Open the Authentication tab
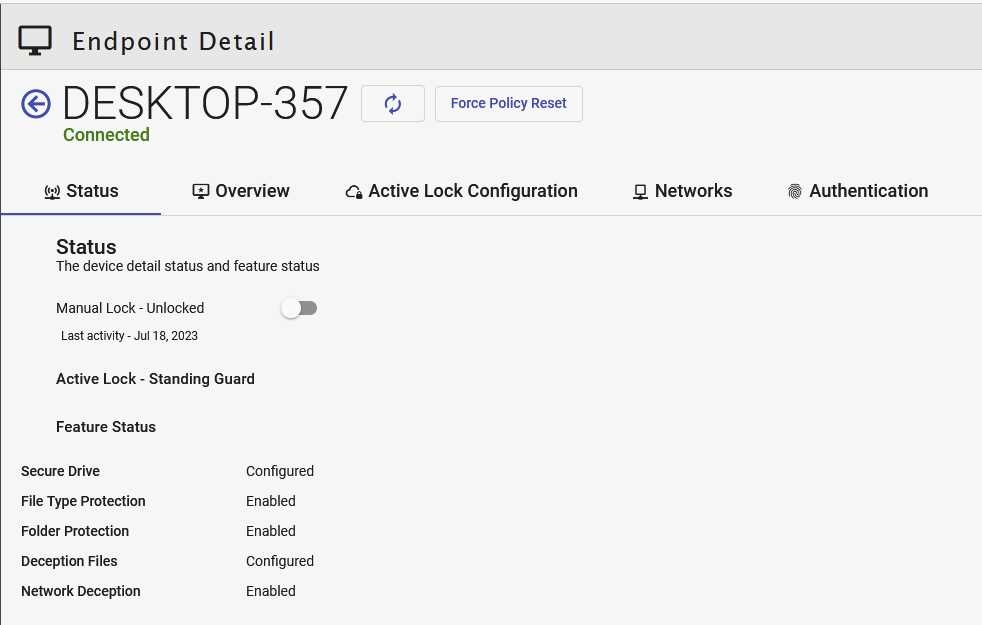 click(868, 191)
